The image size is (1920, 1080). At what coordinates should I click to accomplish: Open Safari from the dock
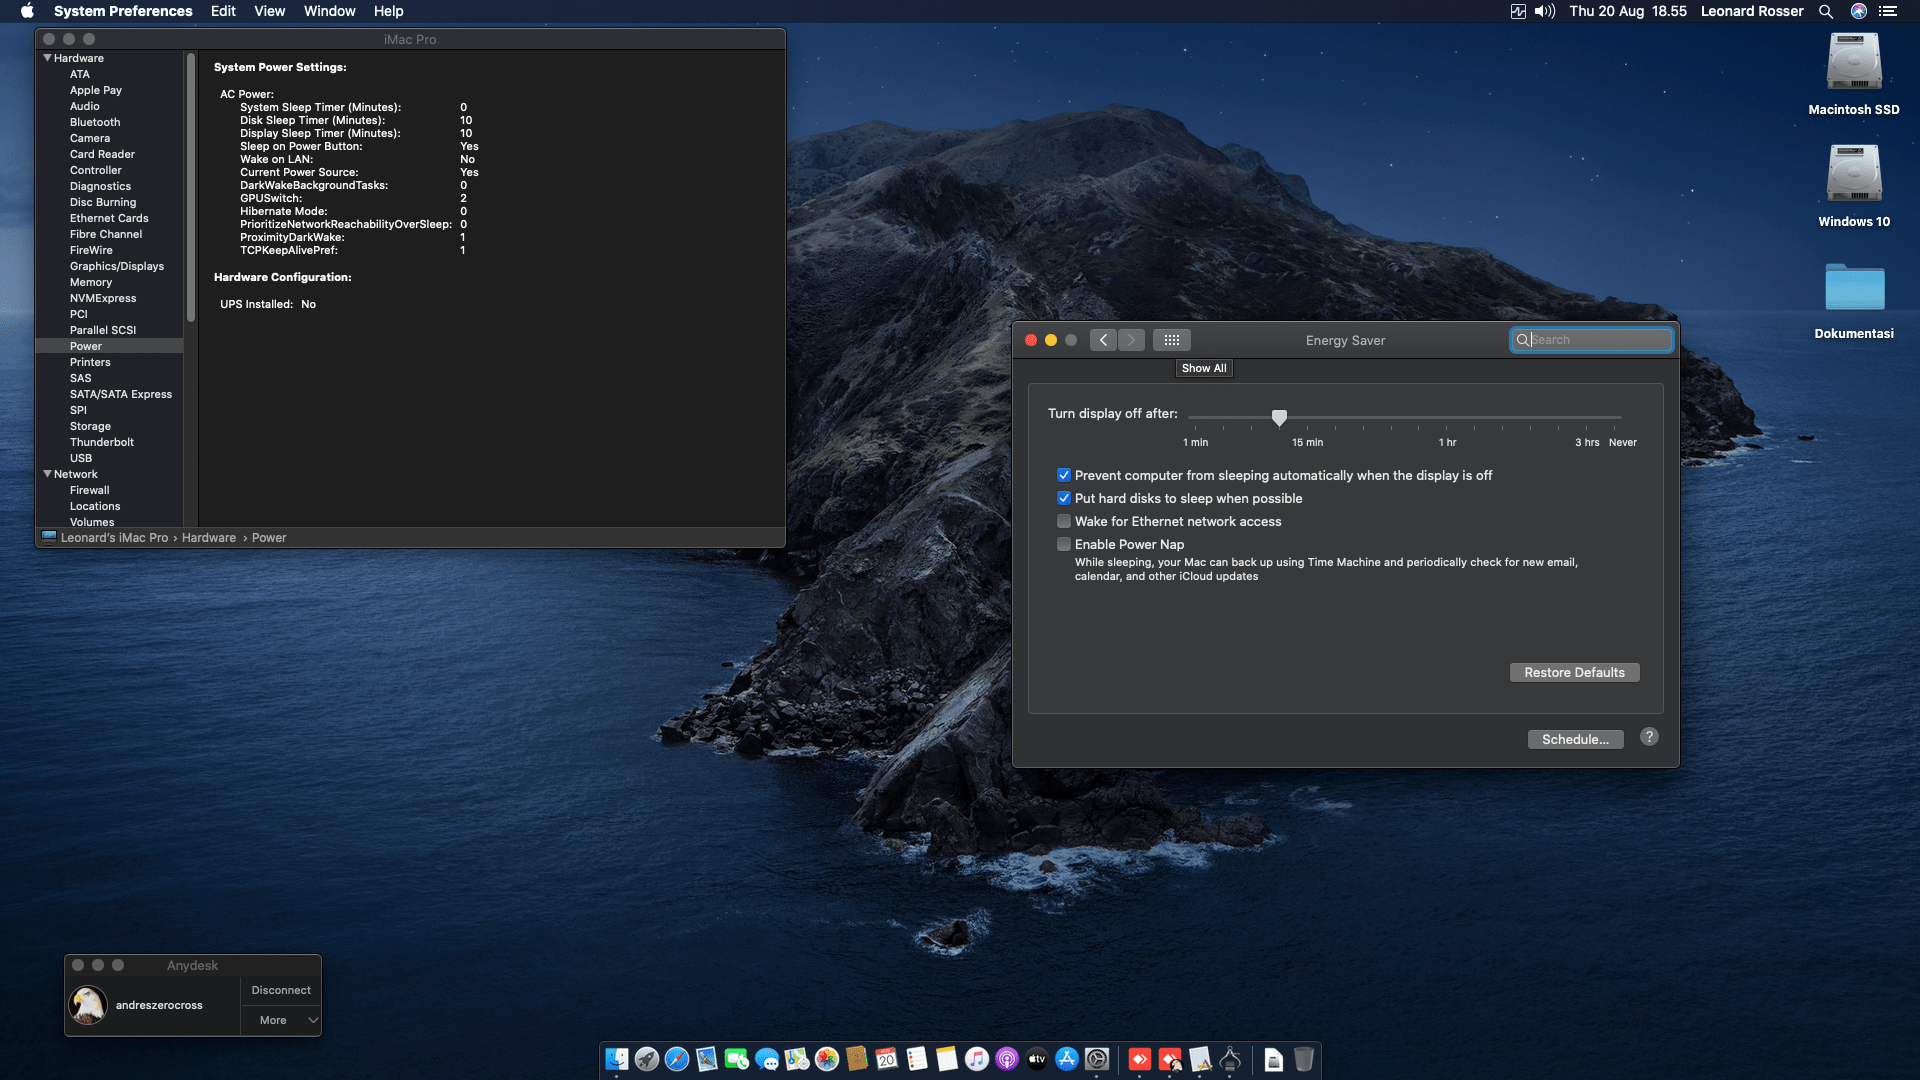tap(677, 1059)
